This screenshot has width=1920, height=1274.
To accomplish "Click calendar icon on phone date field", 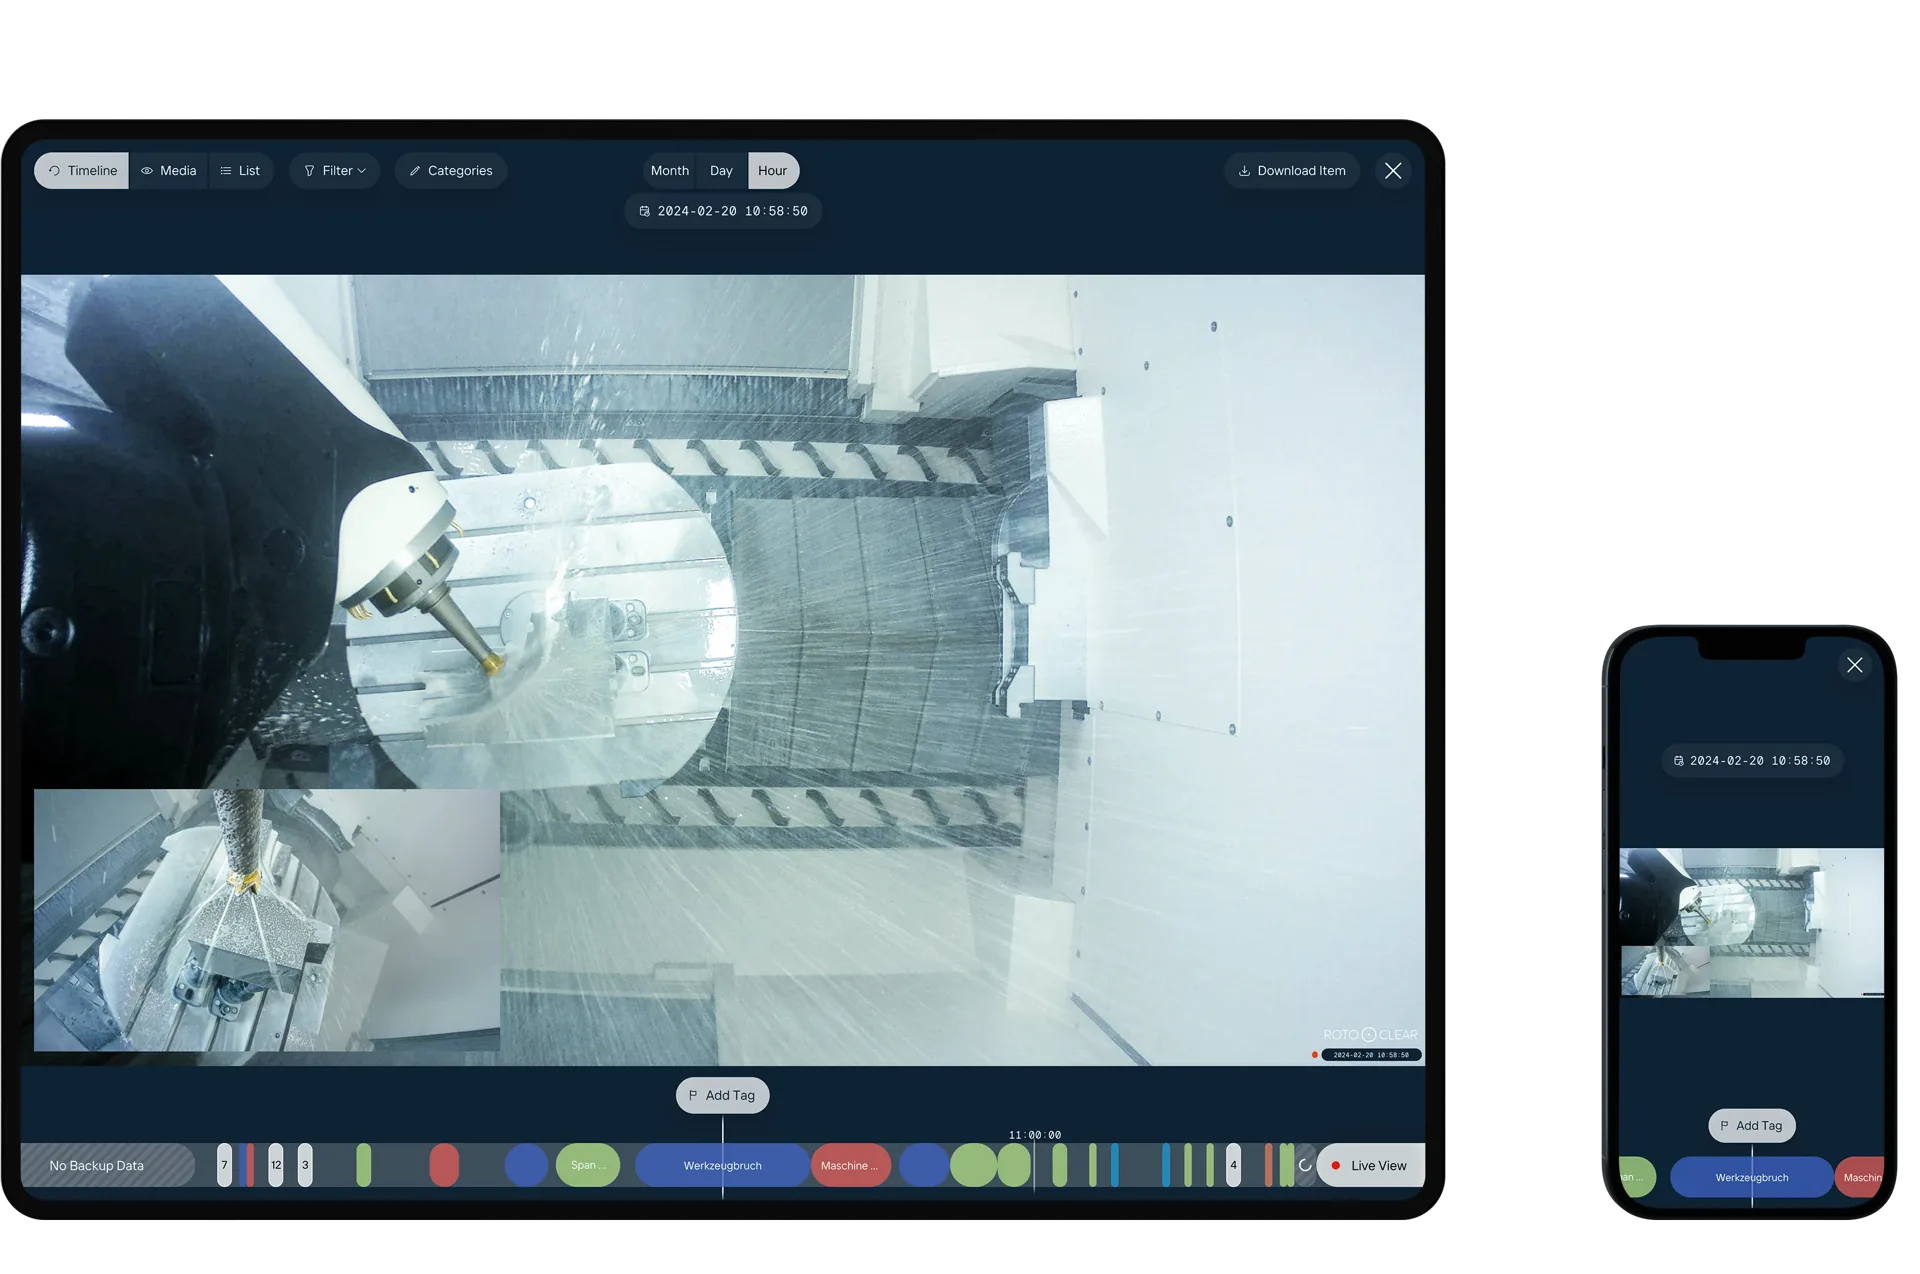I will [x=1678, y=761].
